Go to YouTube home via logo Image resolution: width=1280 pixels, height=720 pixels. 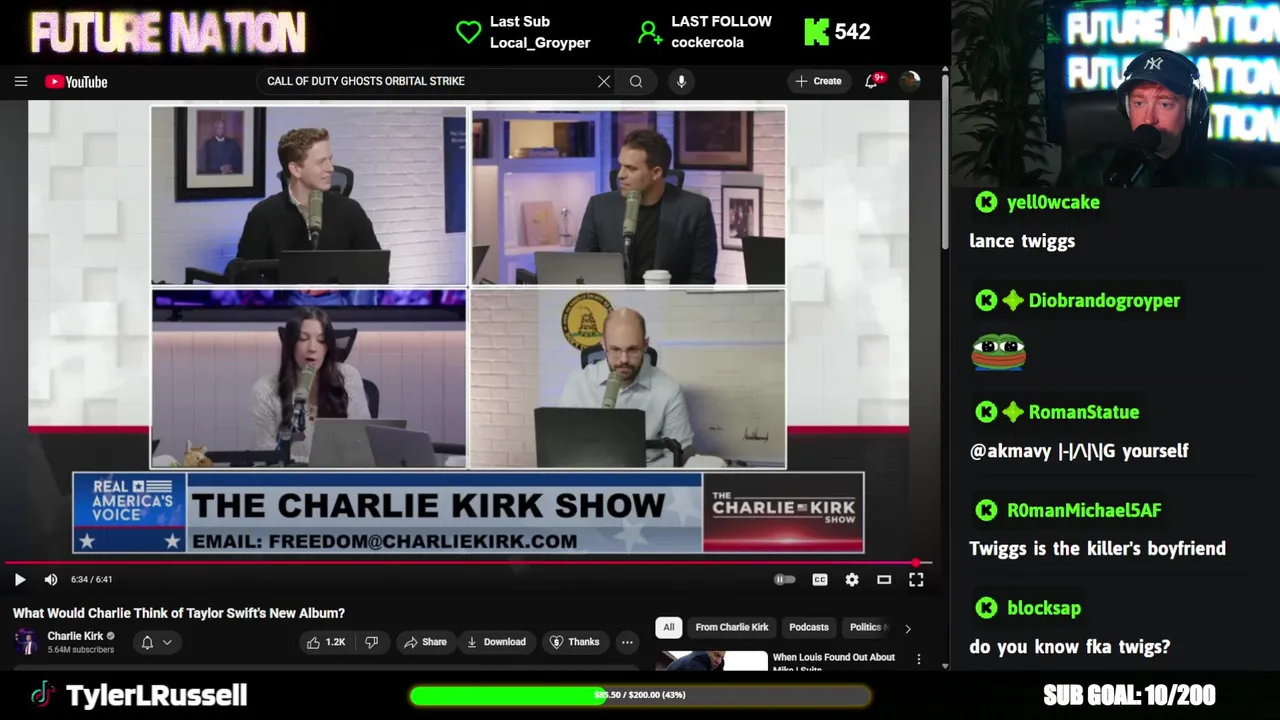coord(76,82)
